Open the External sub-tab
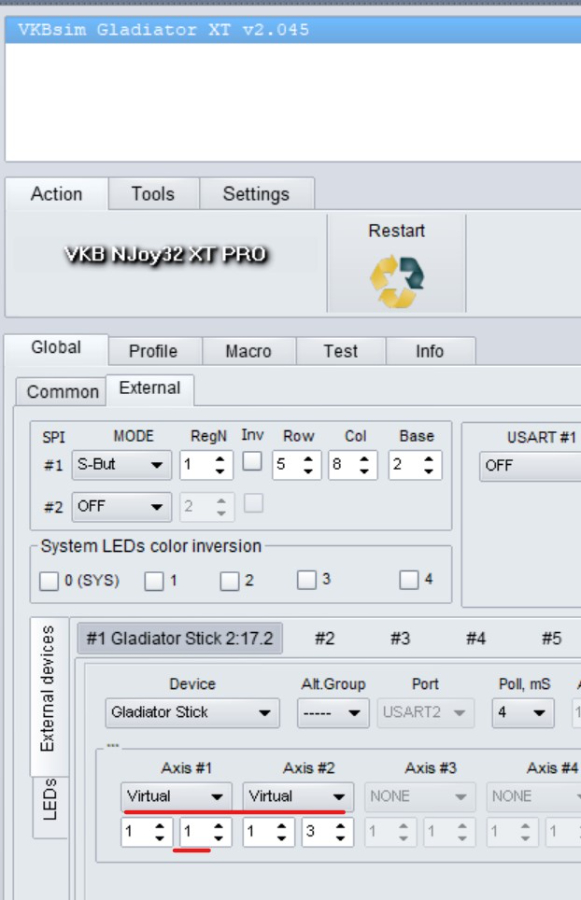 point(150,389)
